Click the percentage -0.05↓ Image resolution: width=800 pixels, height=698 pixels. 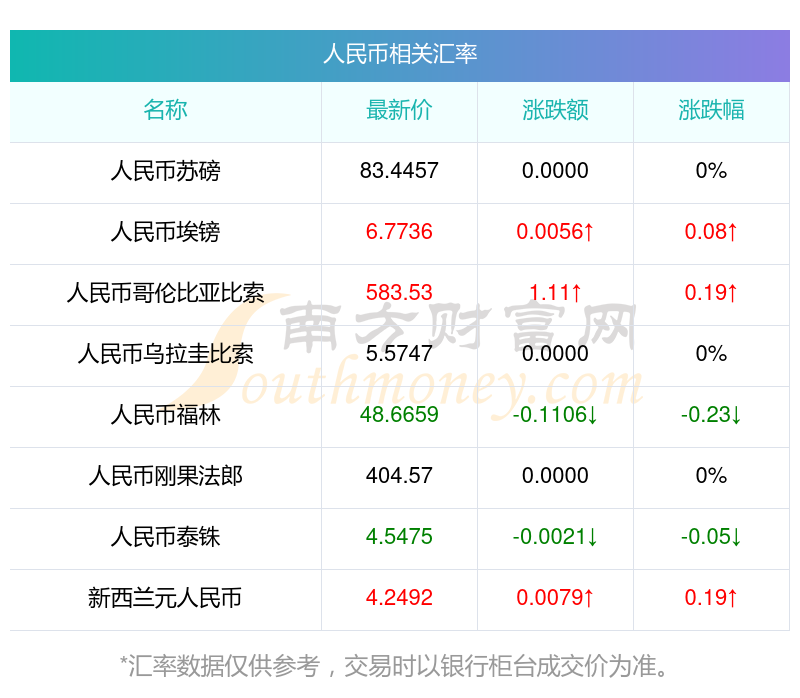711,537
